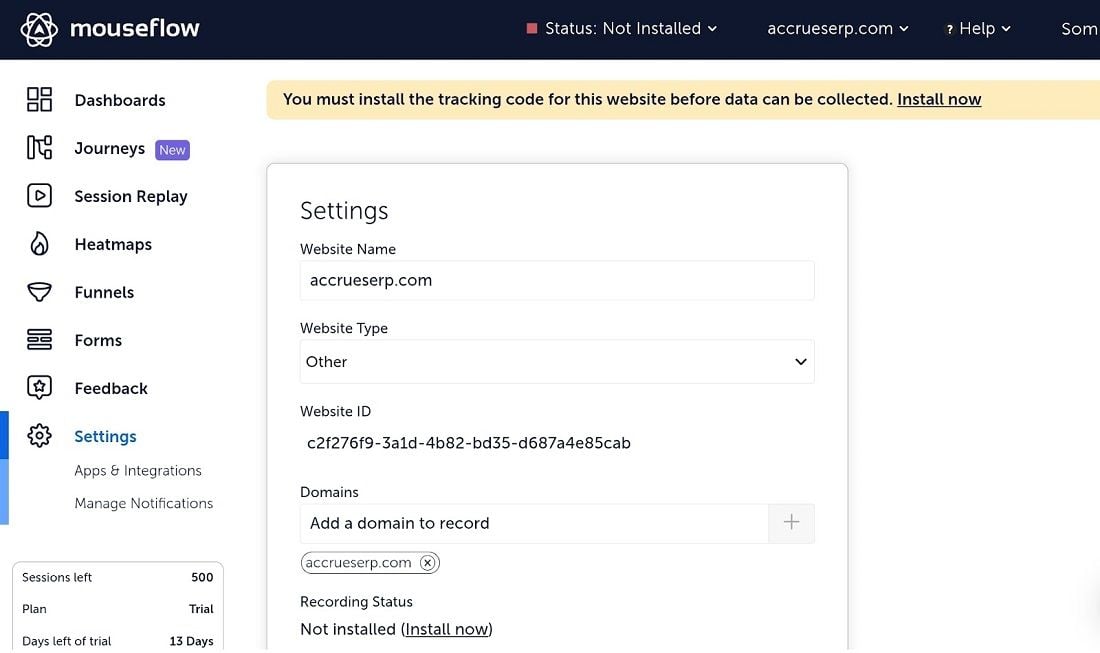Click Install now in the yellow banner
This screenshot has height=653, width=1100.
(x=939, y=99)
